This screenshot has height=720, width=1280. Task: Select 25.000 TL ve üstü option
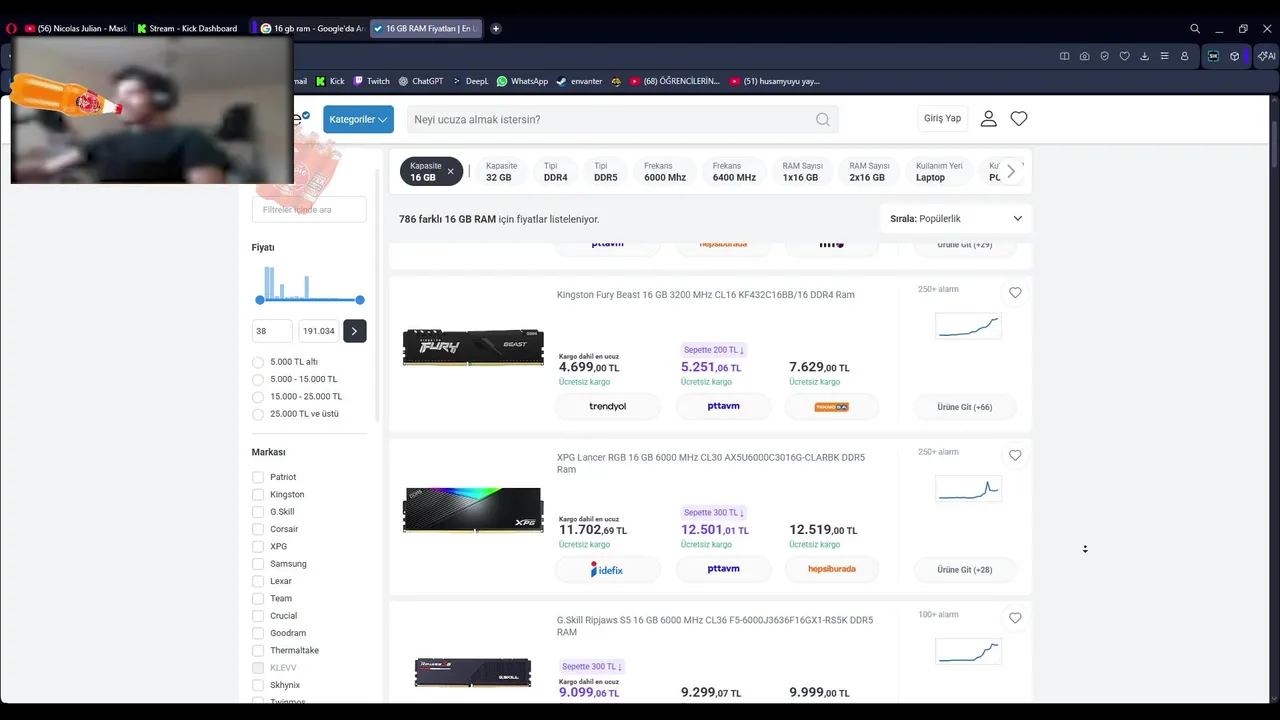click(258, 414)
